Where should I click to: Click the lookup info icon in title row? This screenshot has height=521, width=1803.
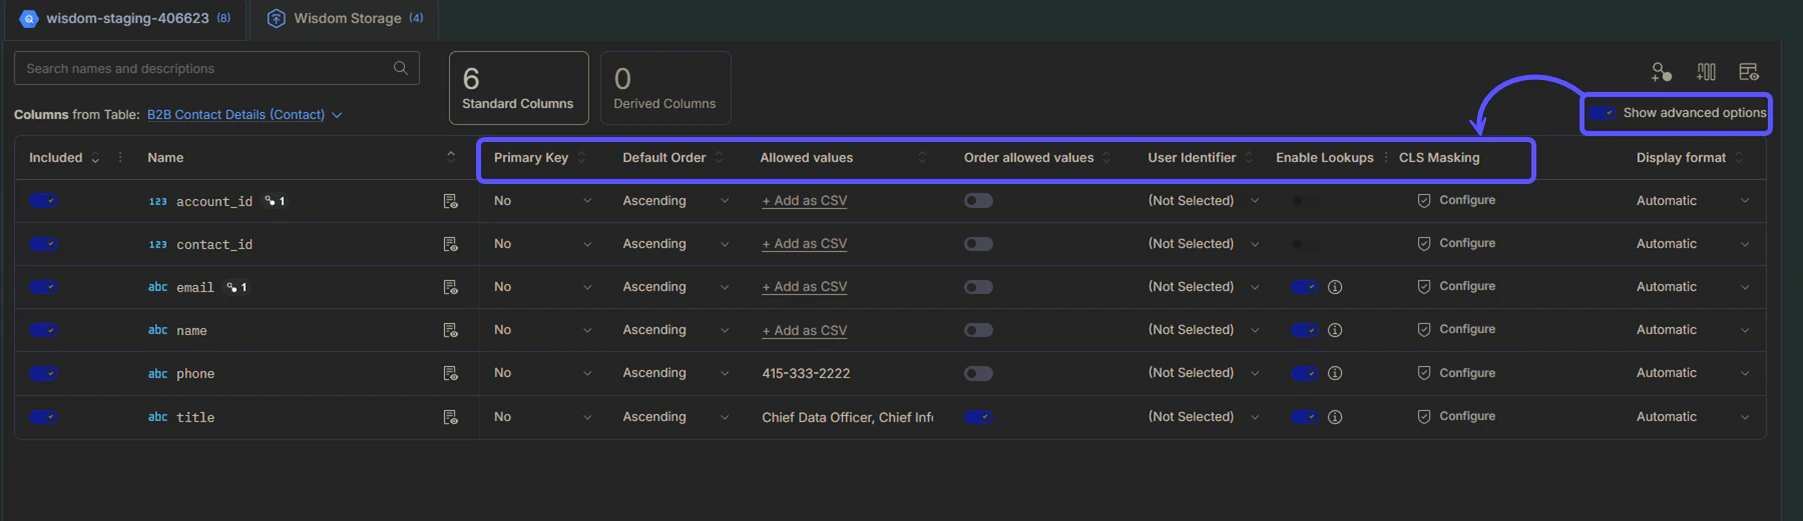tap(1334, 417)
